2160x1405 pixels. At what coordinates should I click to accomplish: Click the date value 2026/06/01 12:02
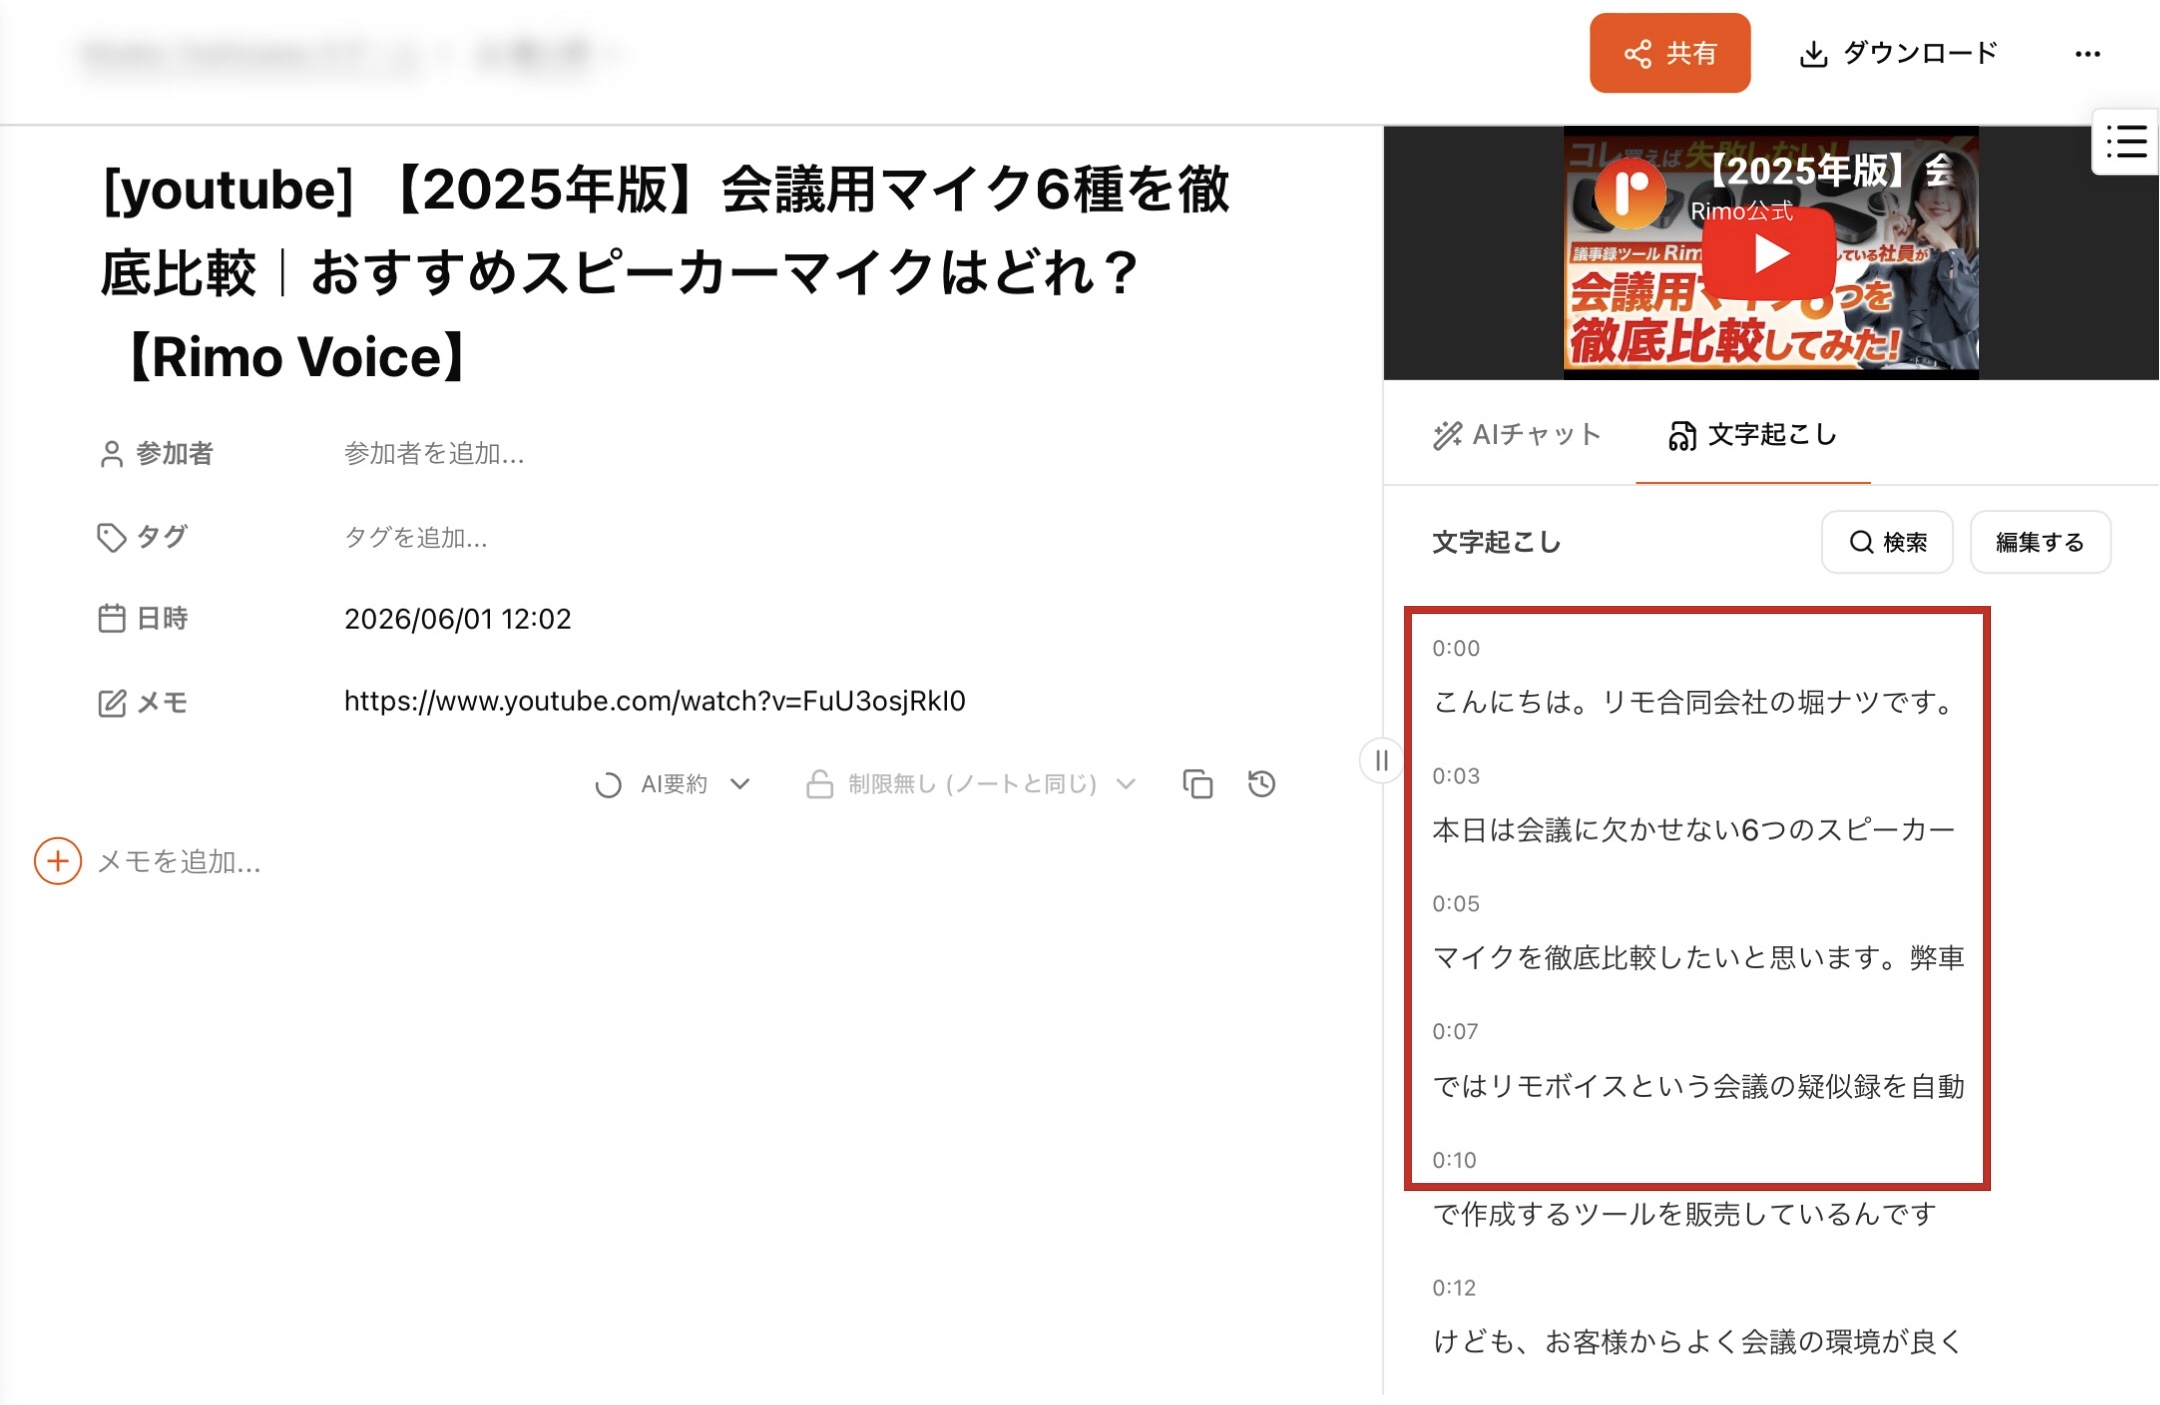(458, 619)
